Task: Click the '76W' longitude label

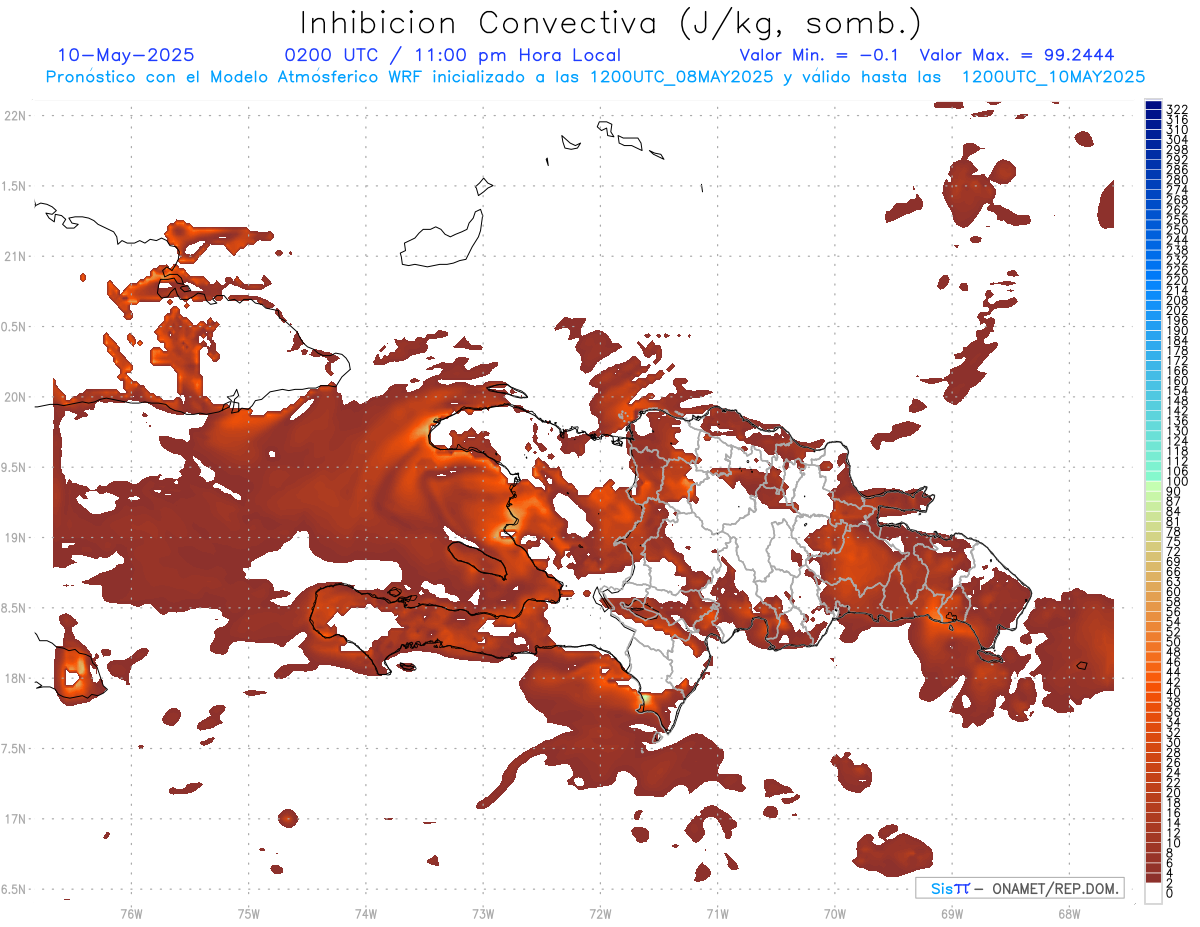Action: pos(131,913)
